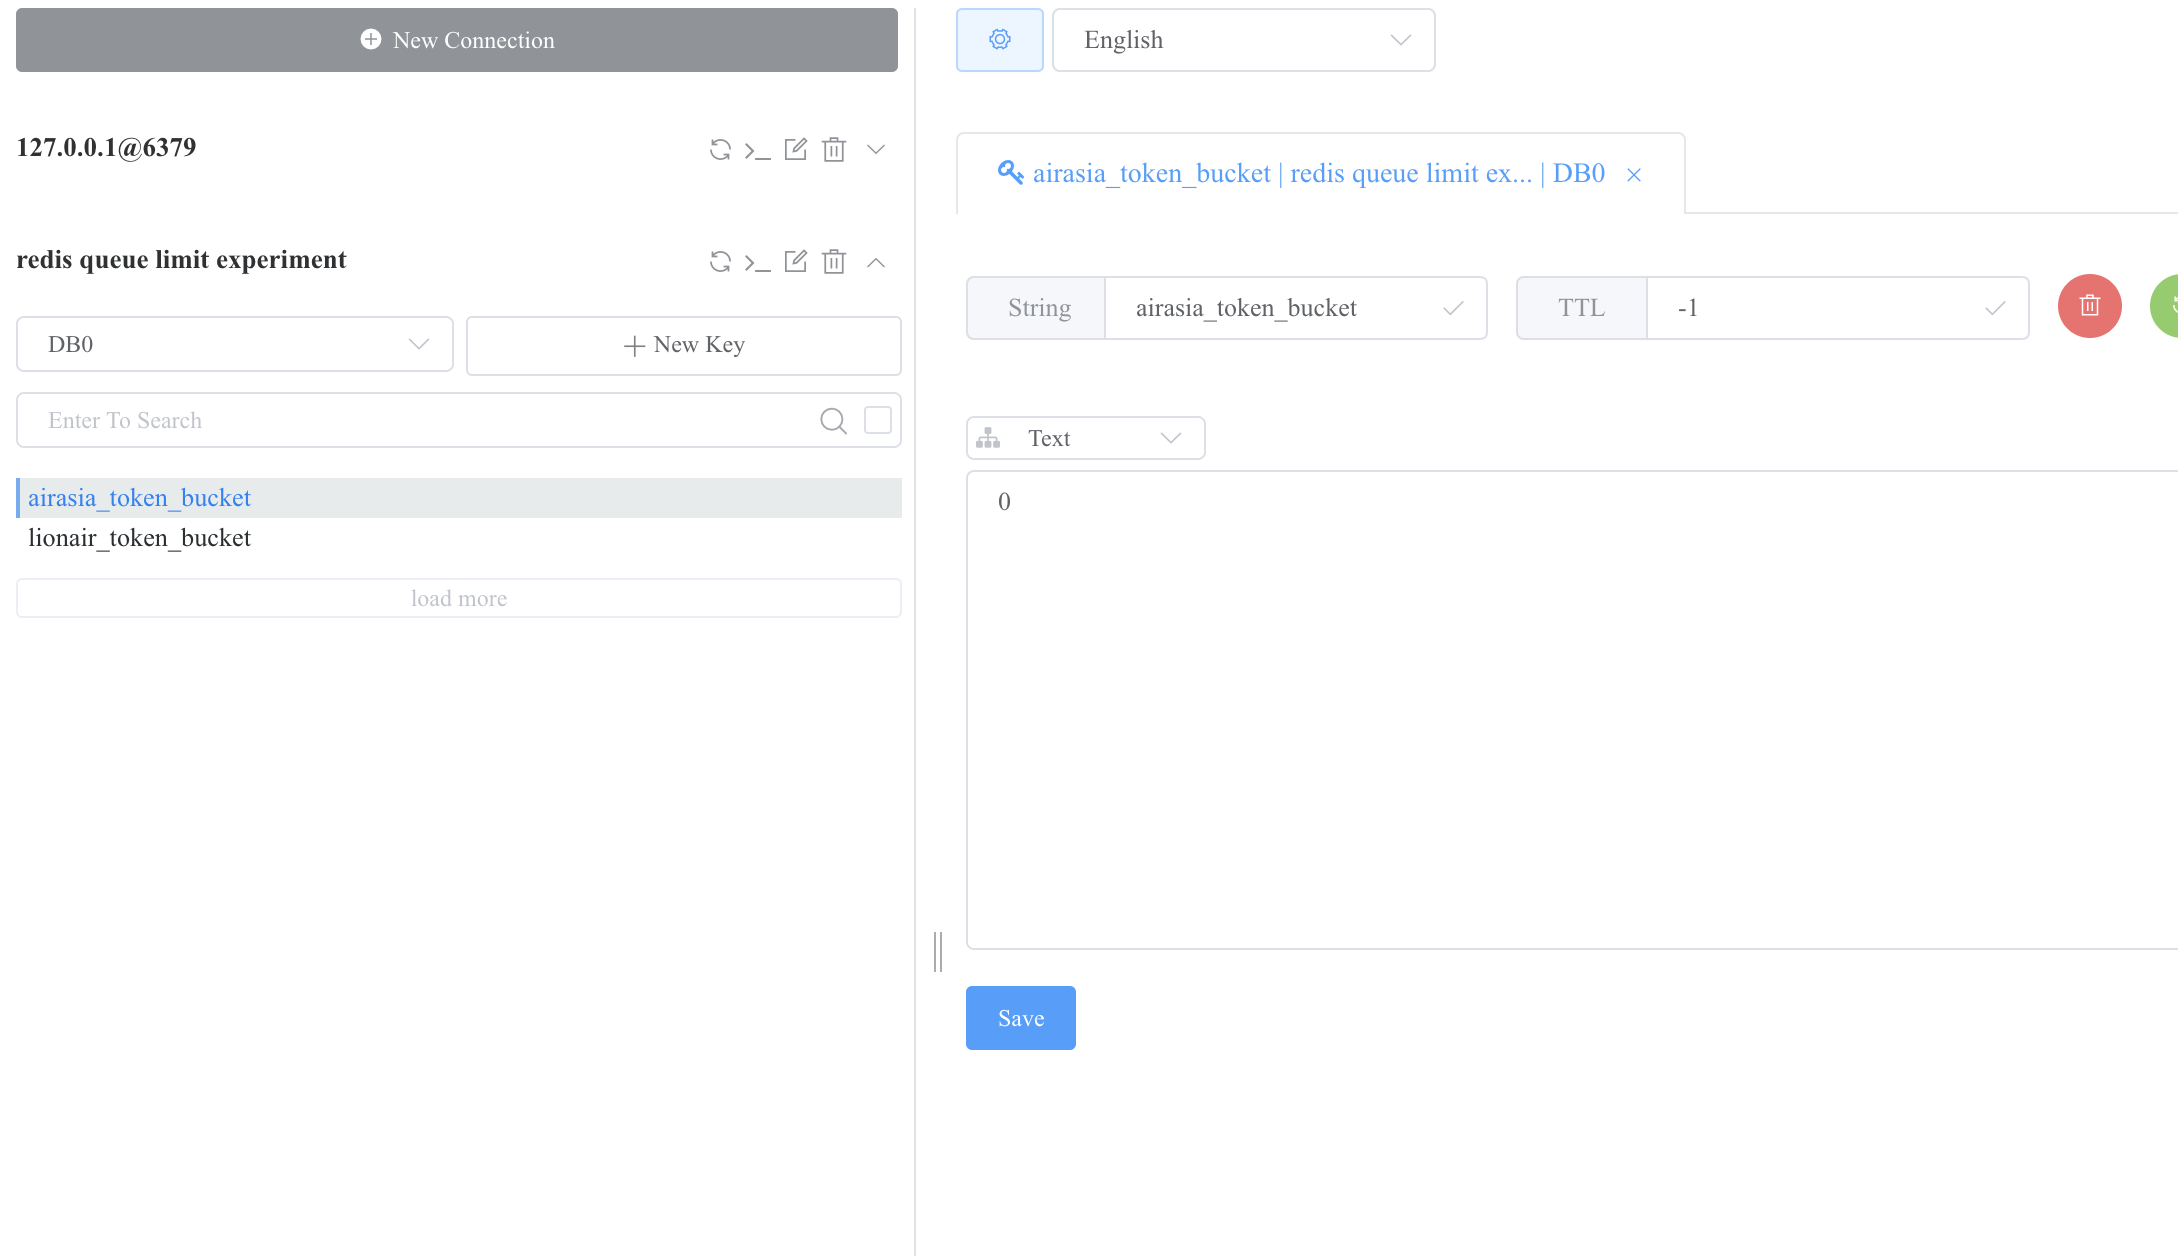Collapse redis queue limit experiment connection
This screenshot has height=1256, width=2178.
coord(876,262)
